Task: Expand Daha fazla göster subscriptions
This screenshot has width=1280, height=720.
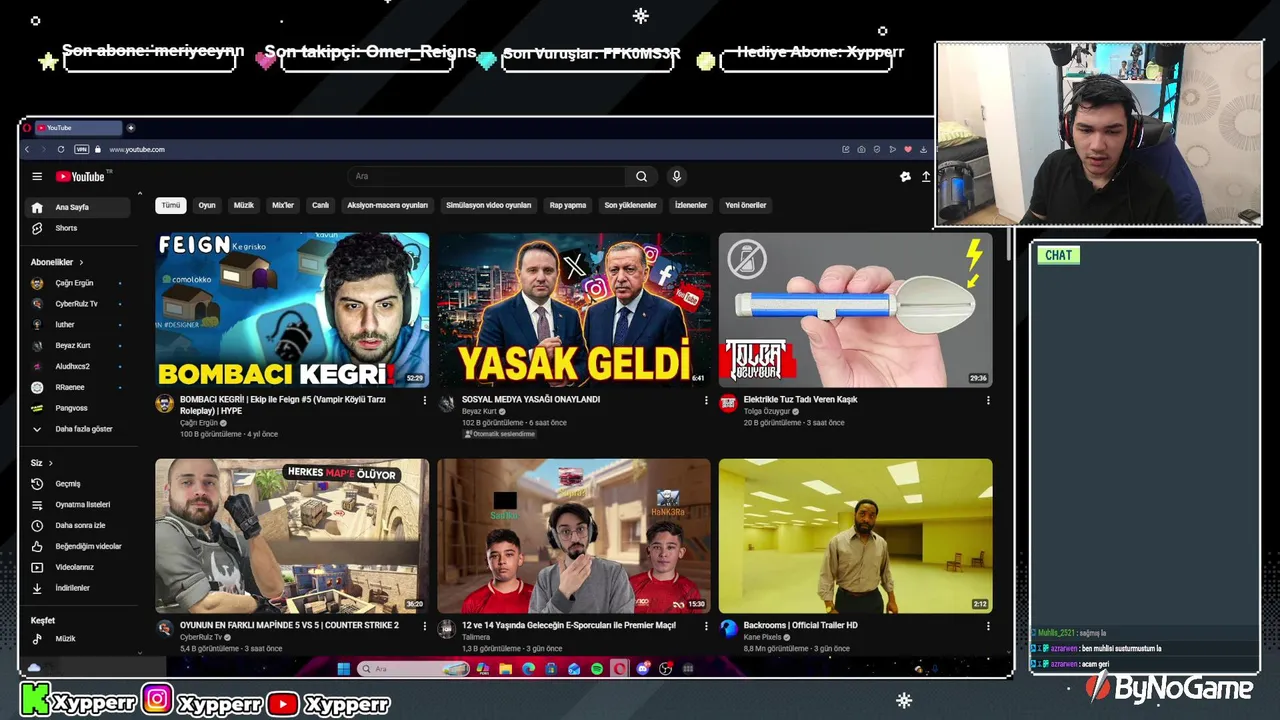Action: point(77,429)
